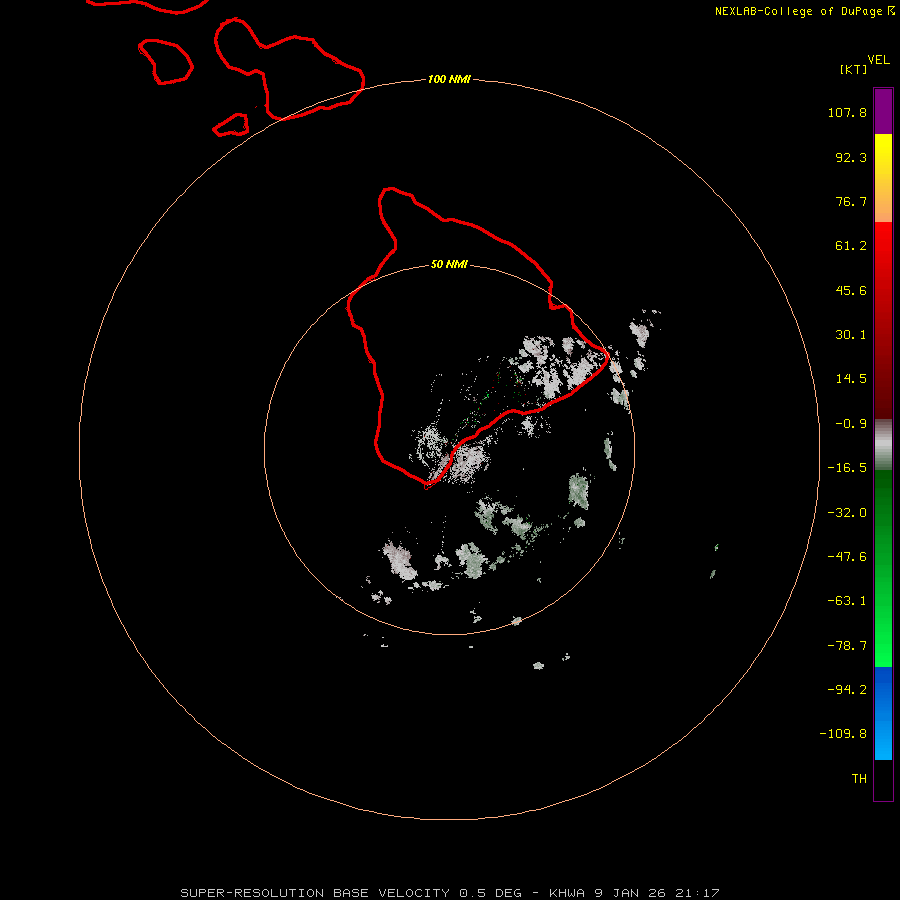900x900 pixels.
Task: Click the blue segment of velocity color bar
Action: pyautogui.click(x=883, y=713)
